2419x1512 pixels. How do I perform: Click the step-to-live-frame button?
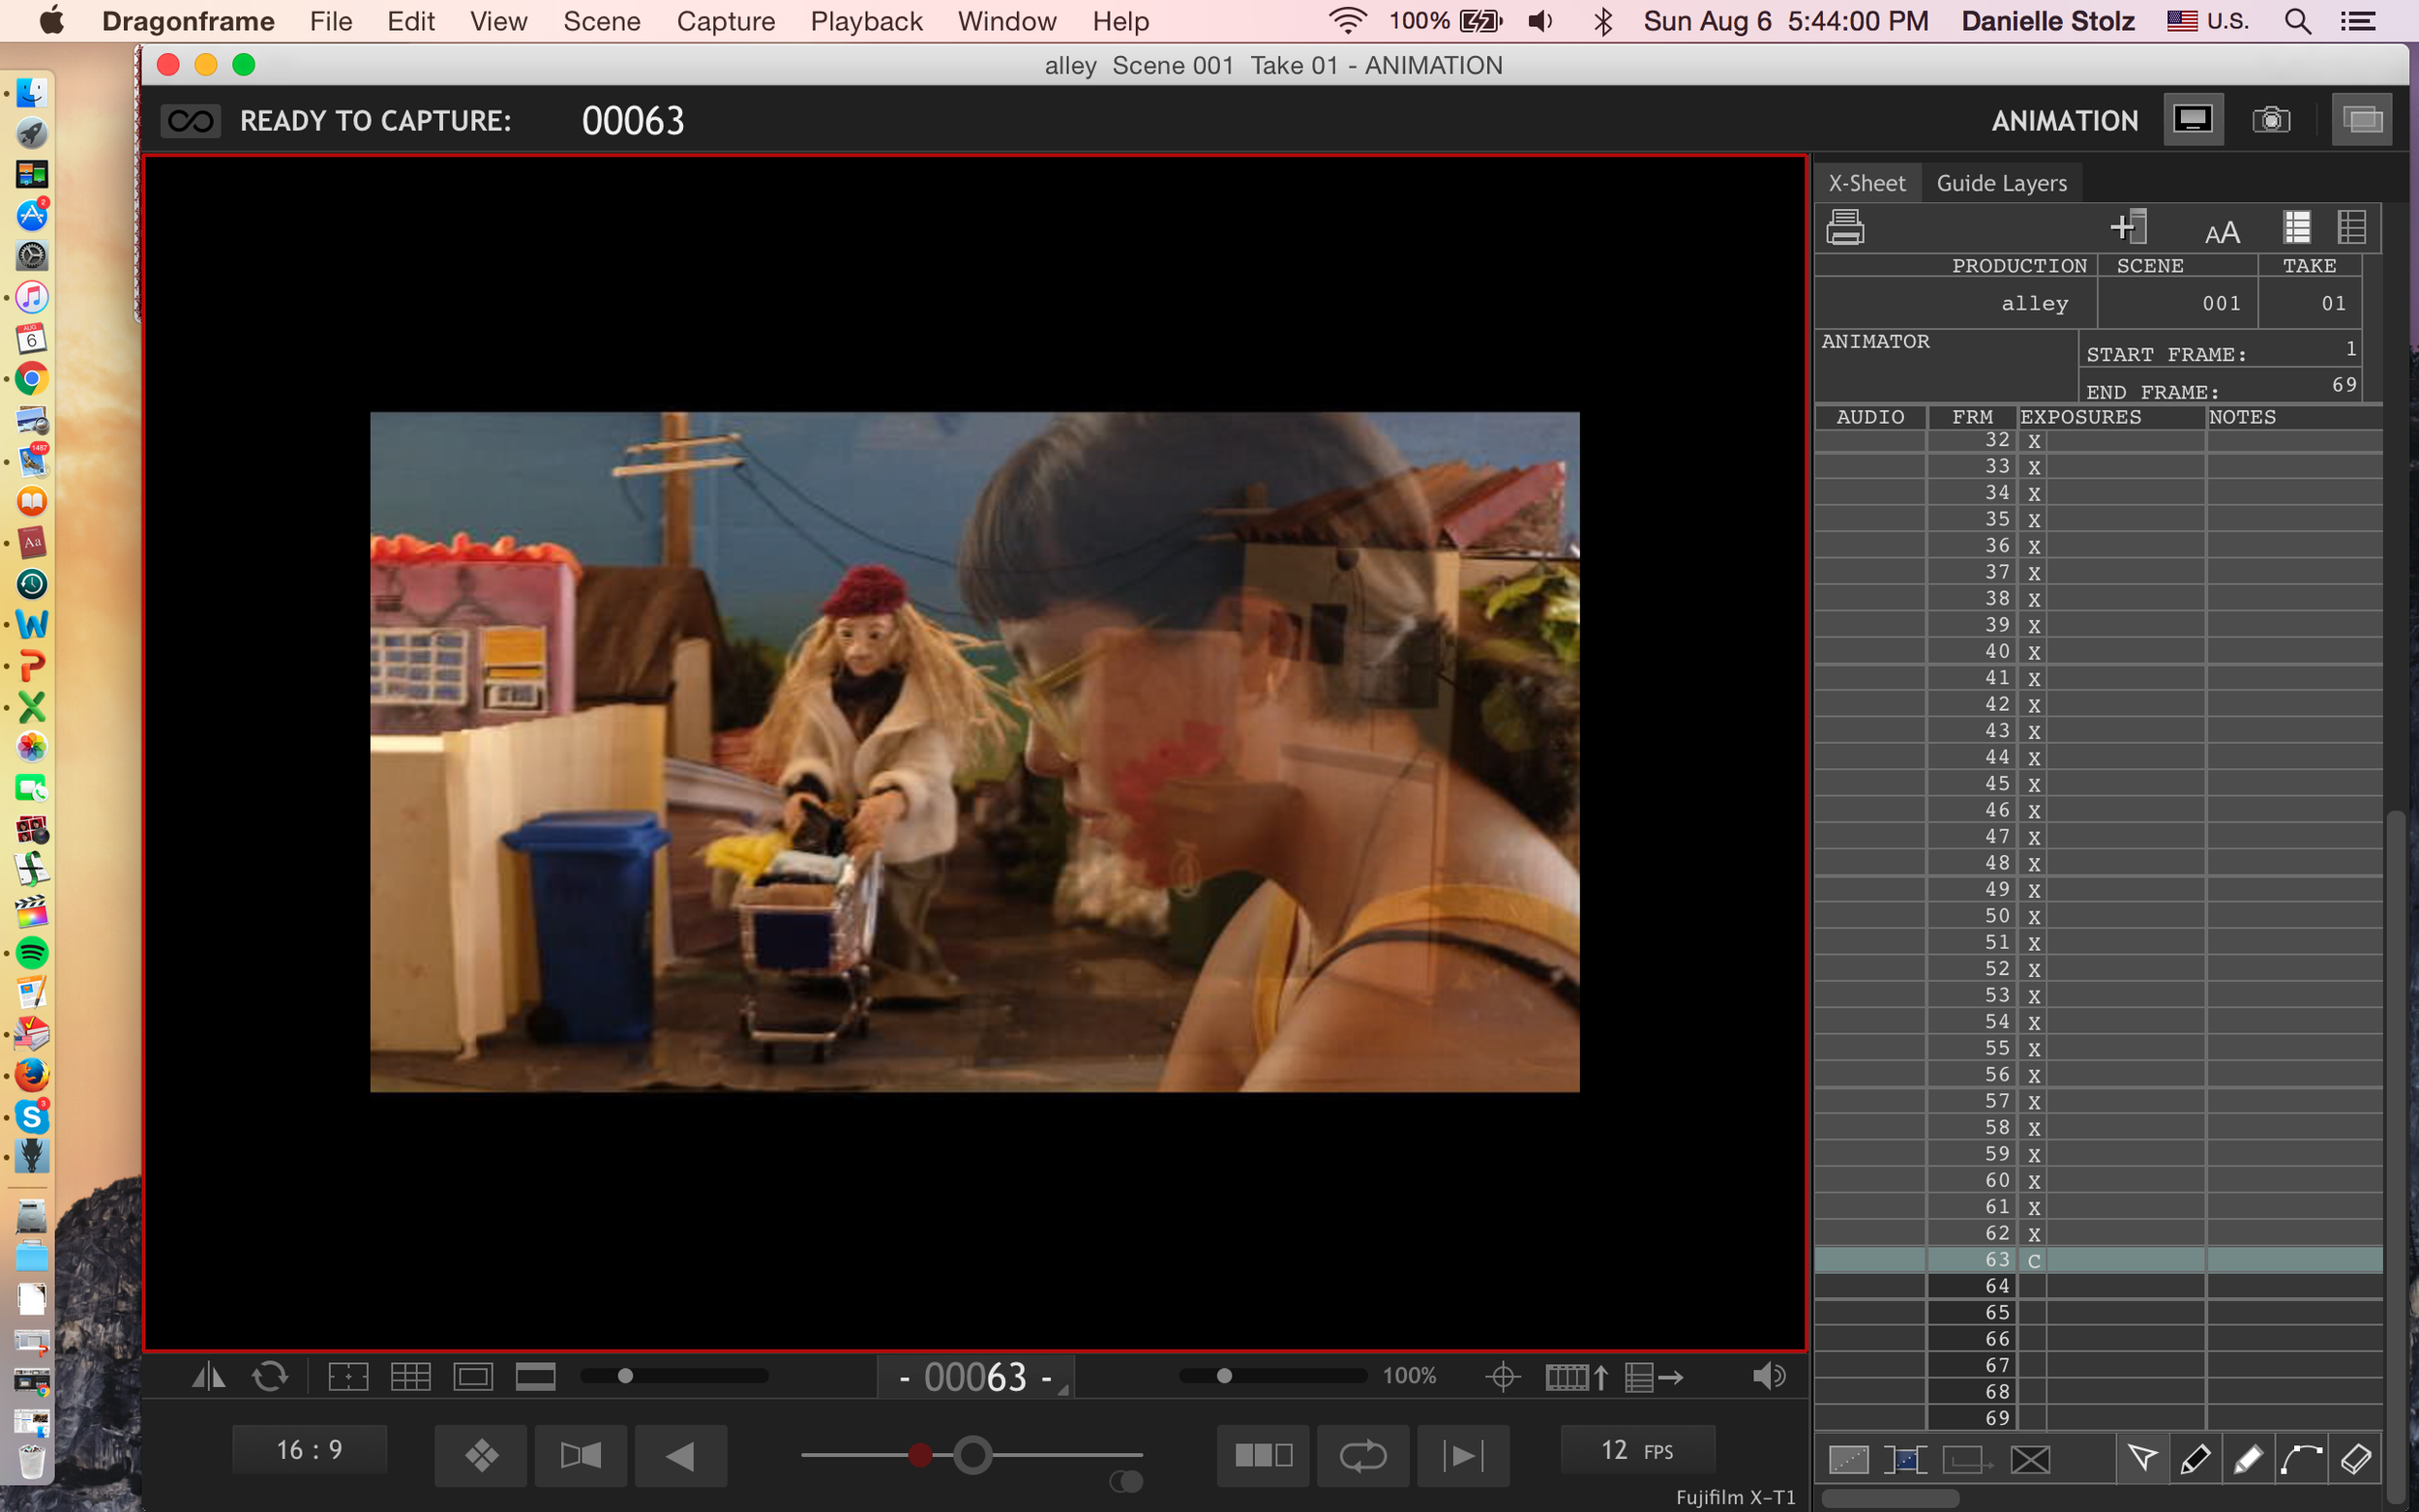pos(1463,1455)
